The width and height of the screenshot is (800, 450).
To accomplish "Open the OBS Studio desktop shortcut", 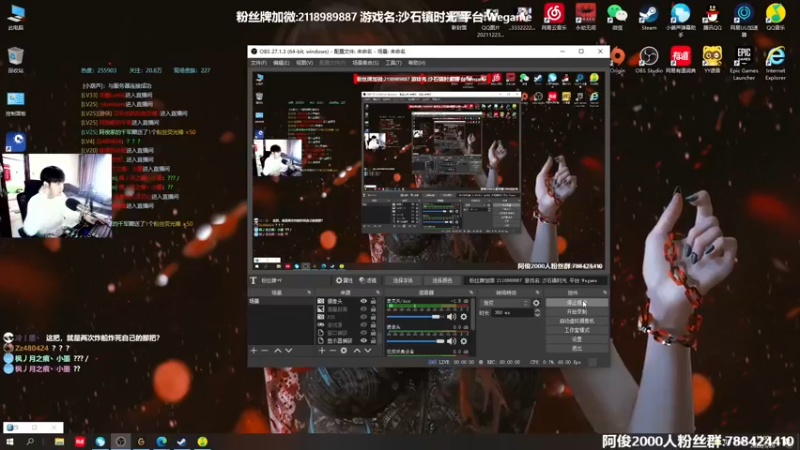I will pos(649,60).
